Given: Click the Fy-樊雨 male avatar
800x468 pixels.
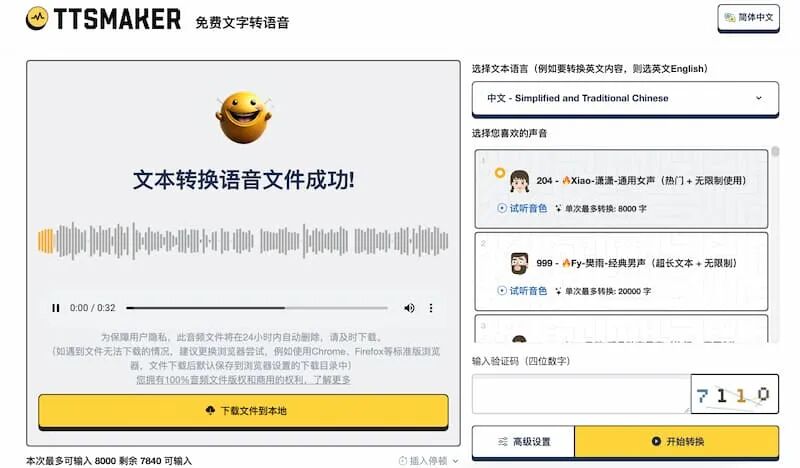Looking at the screenshot, I should (x=519, y=263).
